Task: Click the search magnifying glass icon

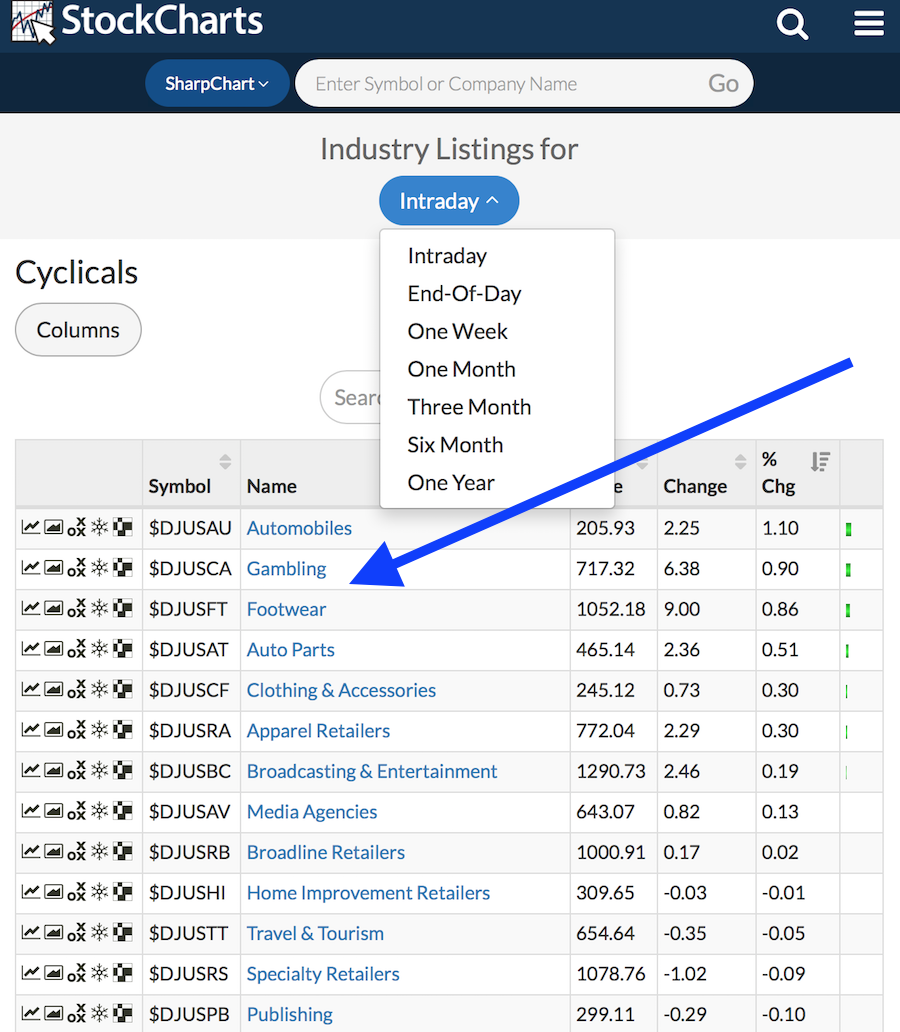Action: point(792,24)
